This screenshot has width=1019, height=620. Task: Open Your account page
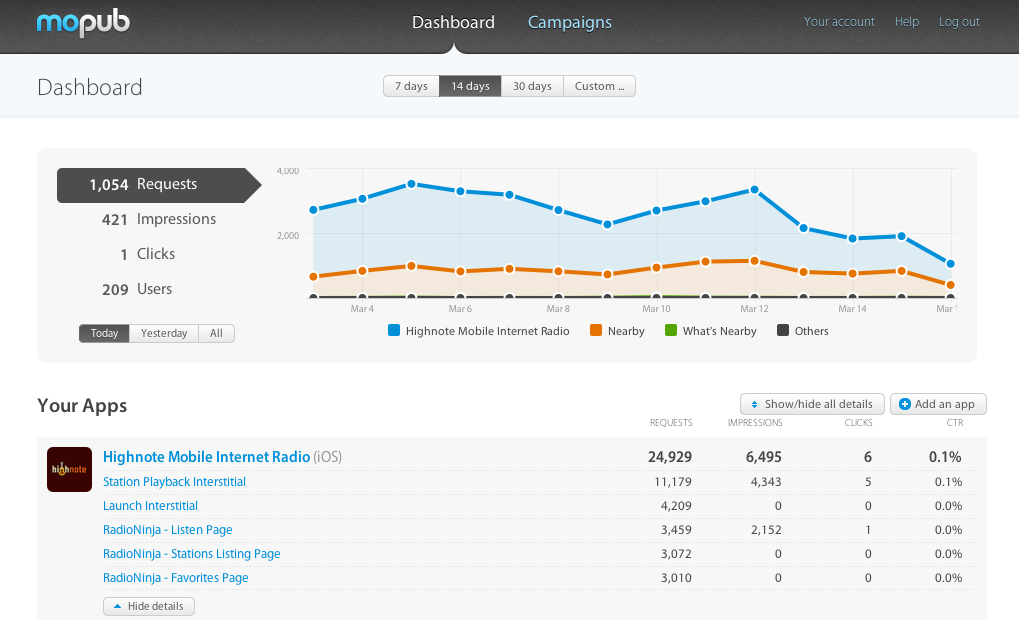coord(839,22)
